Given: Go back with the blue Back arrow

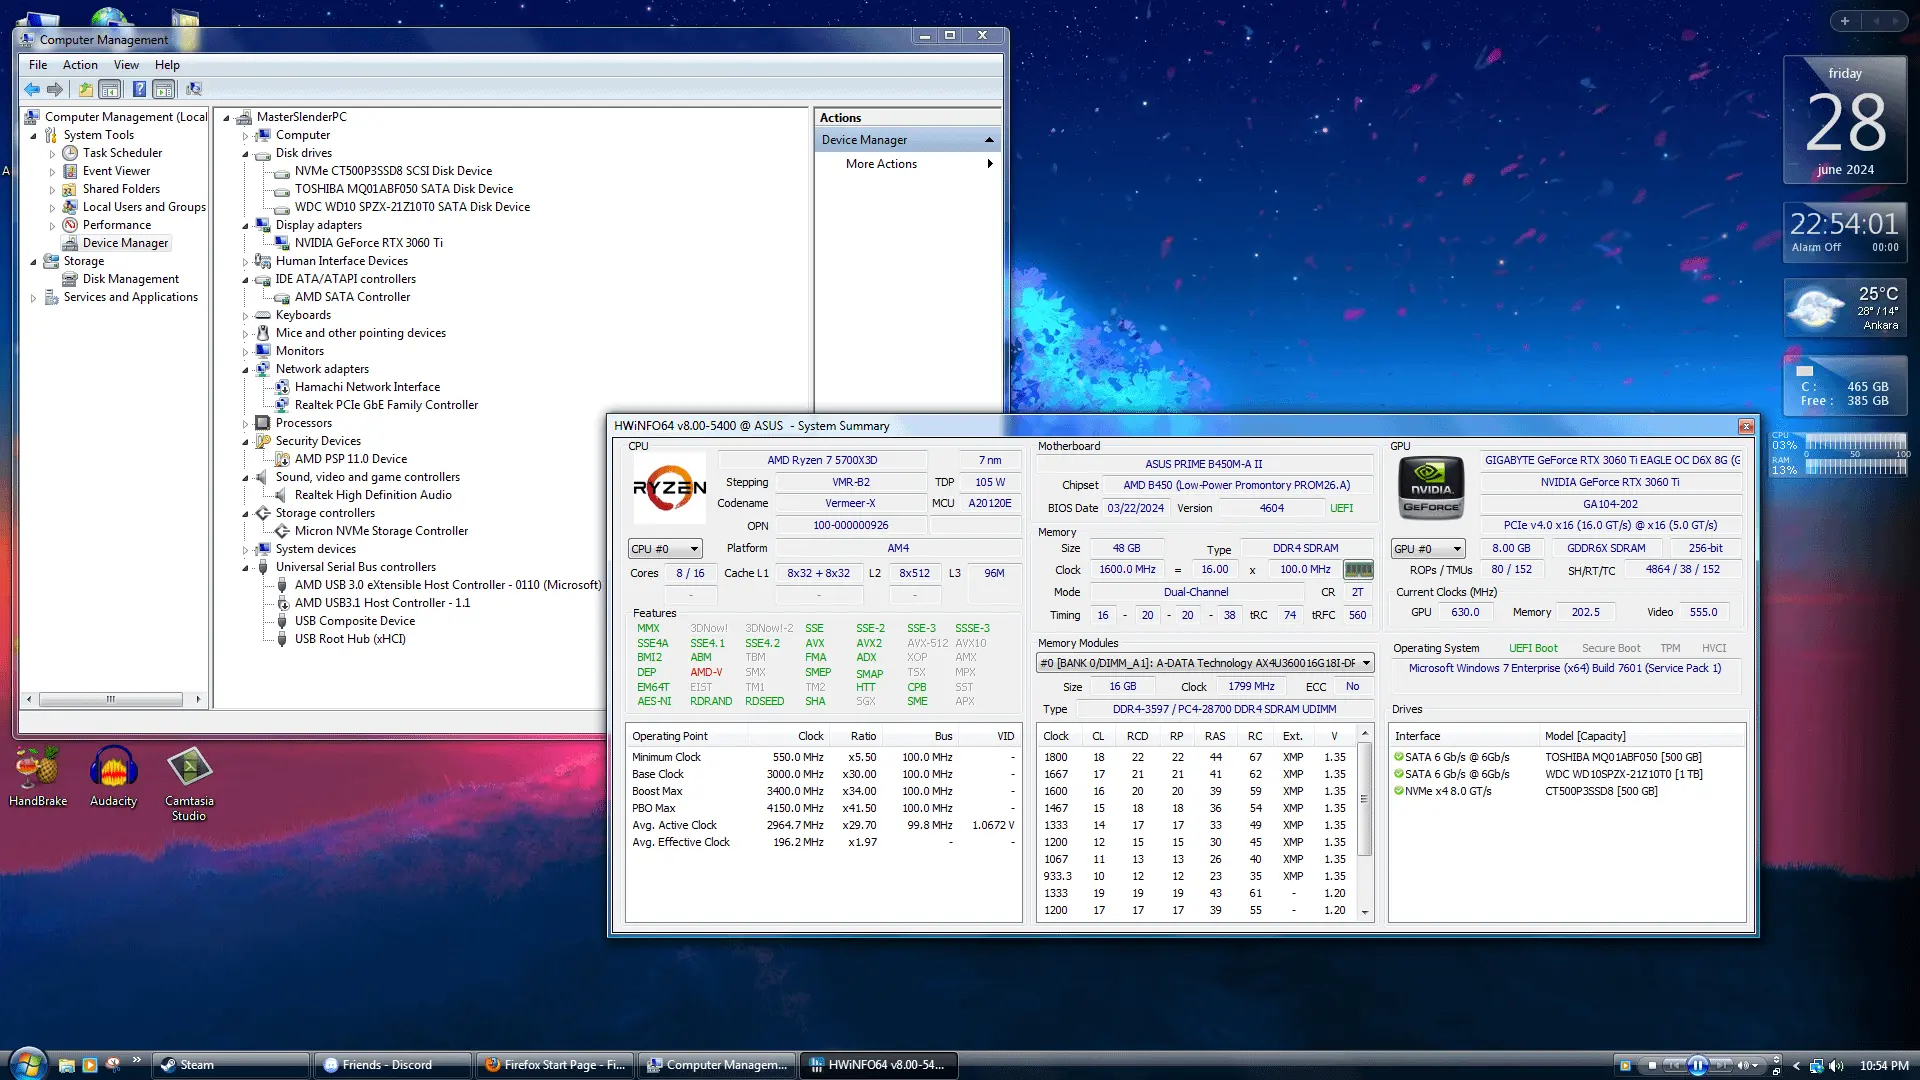Looking at the screenshot, I should coord(32,90).
